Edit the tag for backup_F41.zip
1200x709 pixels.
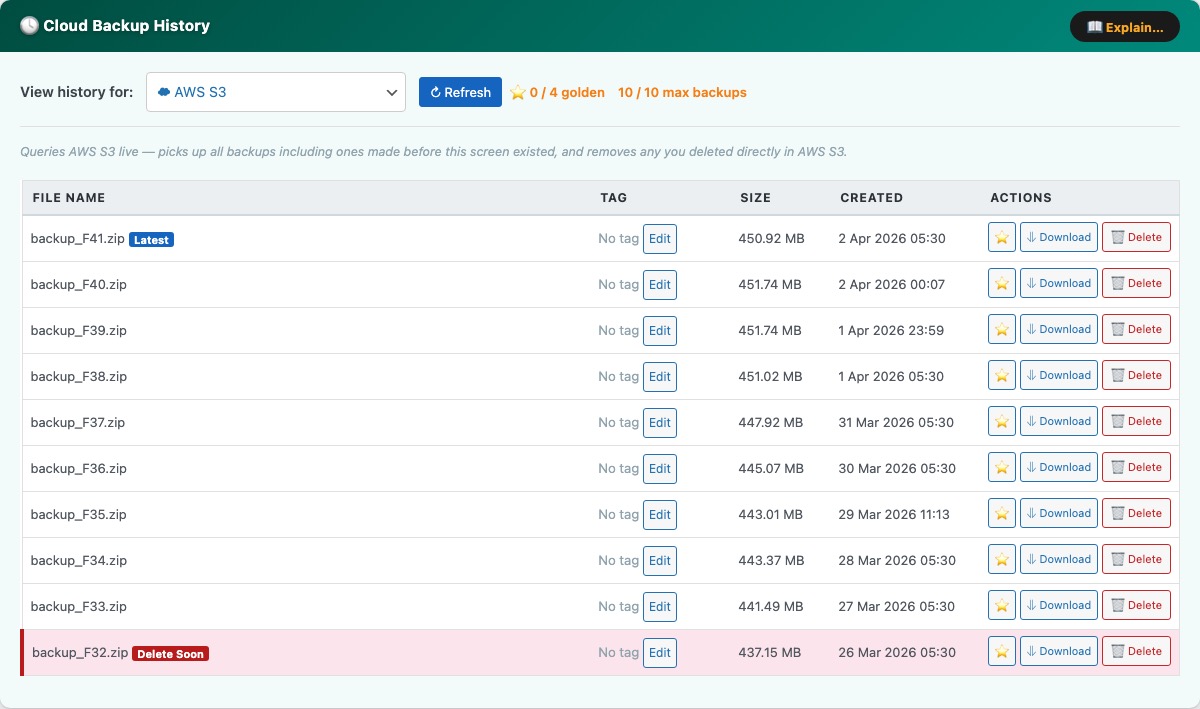pyautogui.click(x=659, y=239)
